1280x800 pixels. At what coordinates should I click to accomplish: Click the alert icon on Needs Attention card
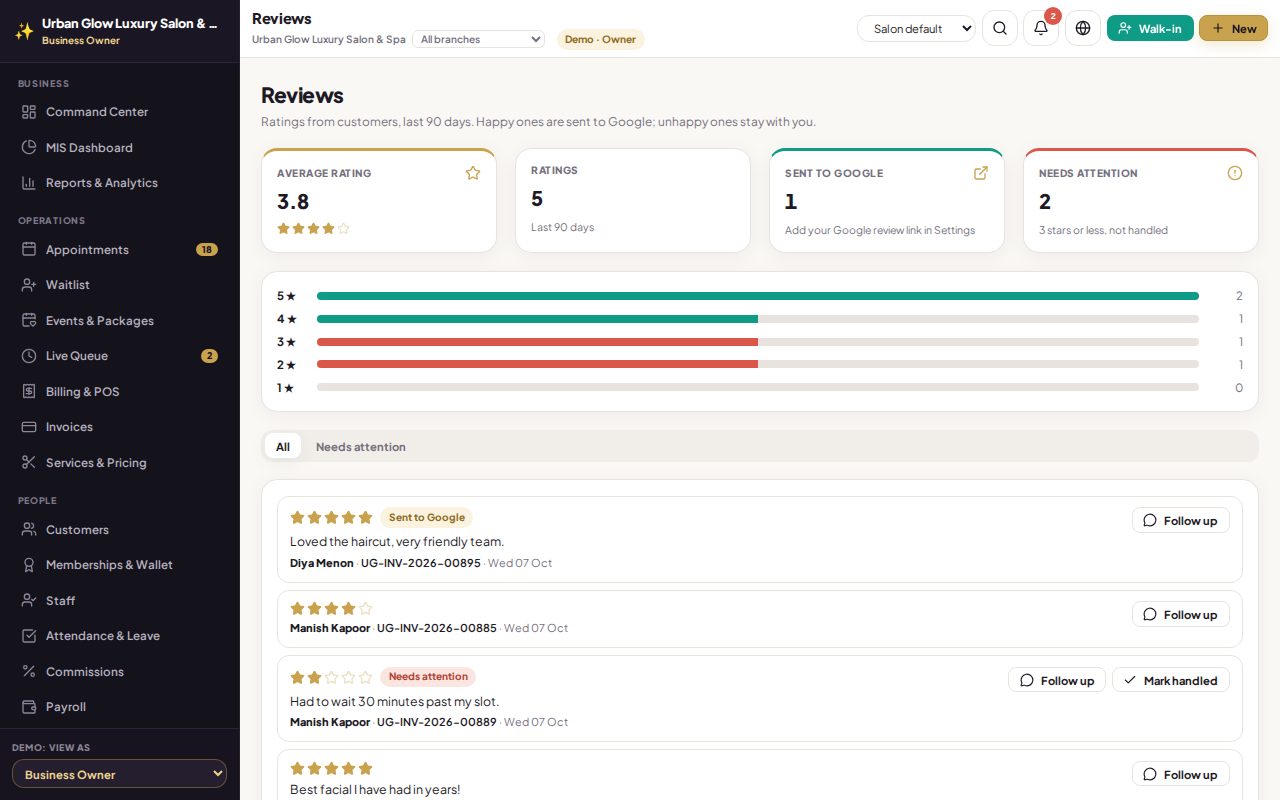1235,173
